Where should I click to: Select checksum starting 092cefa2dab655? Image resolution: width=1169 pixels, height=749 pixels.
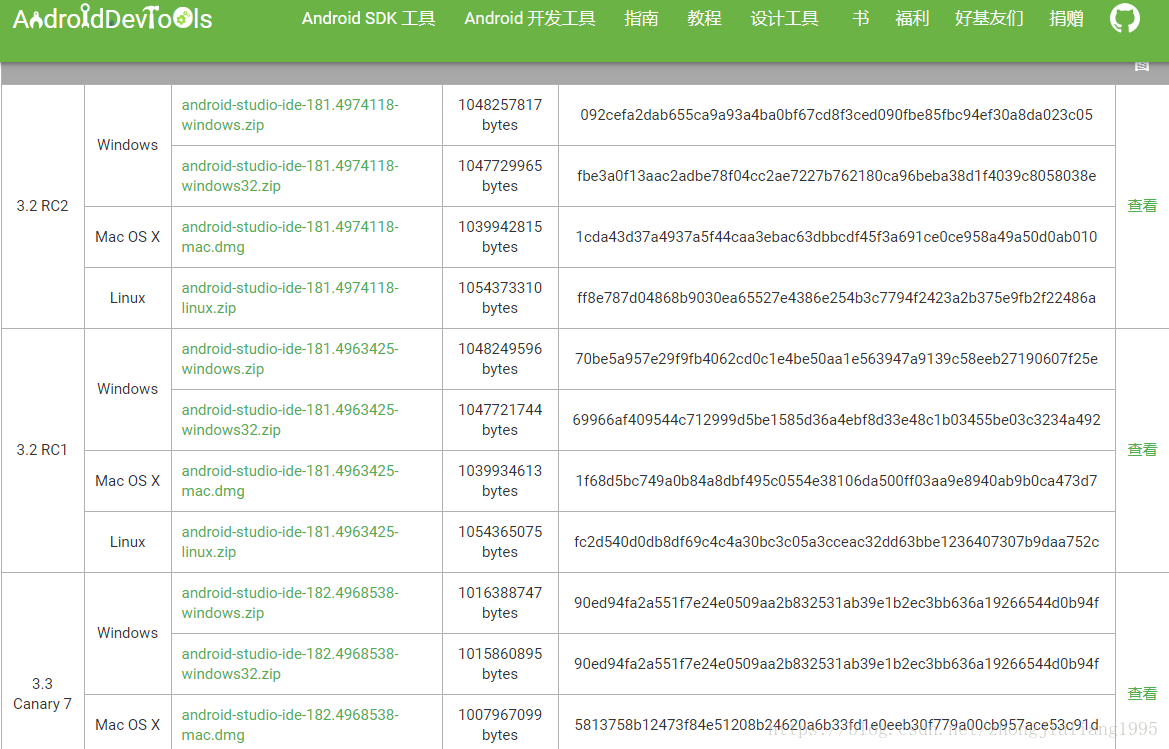click(x=836, y=115)
